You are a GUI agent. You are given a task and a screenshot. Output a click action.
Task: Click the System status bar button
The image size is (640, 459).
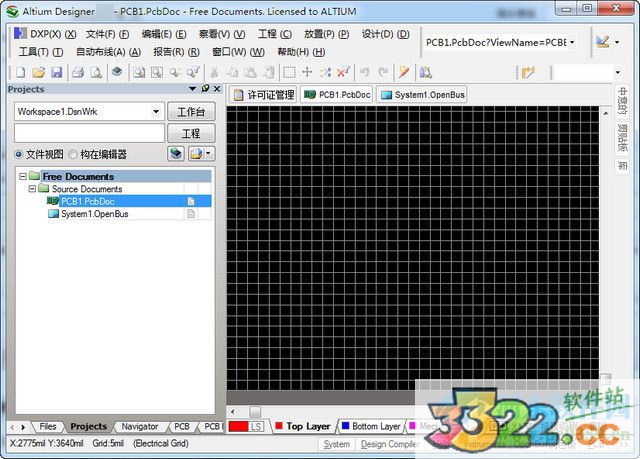click(336, 444)
